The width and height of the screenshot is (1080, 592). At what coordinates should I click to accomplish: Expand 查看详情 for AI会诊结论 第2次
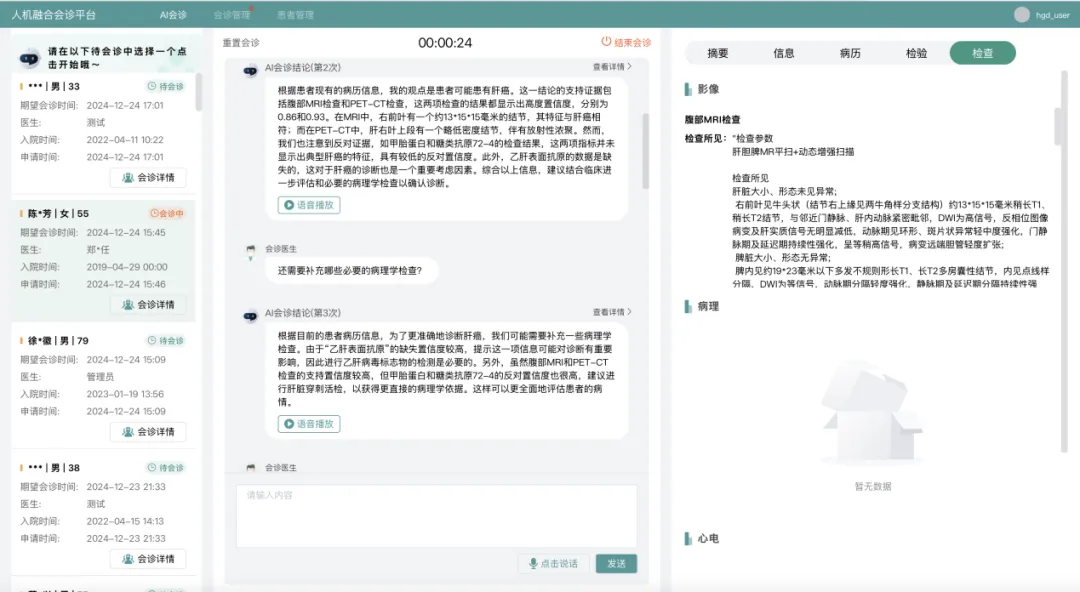[612, 67]
